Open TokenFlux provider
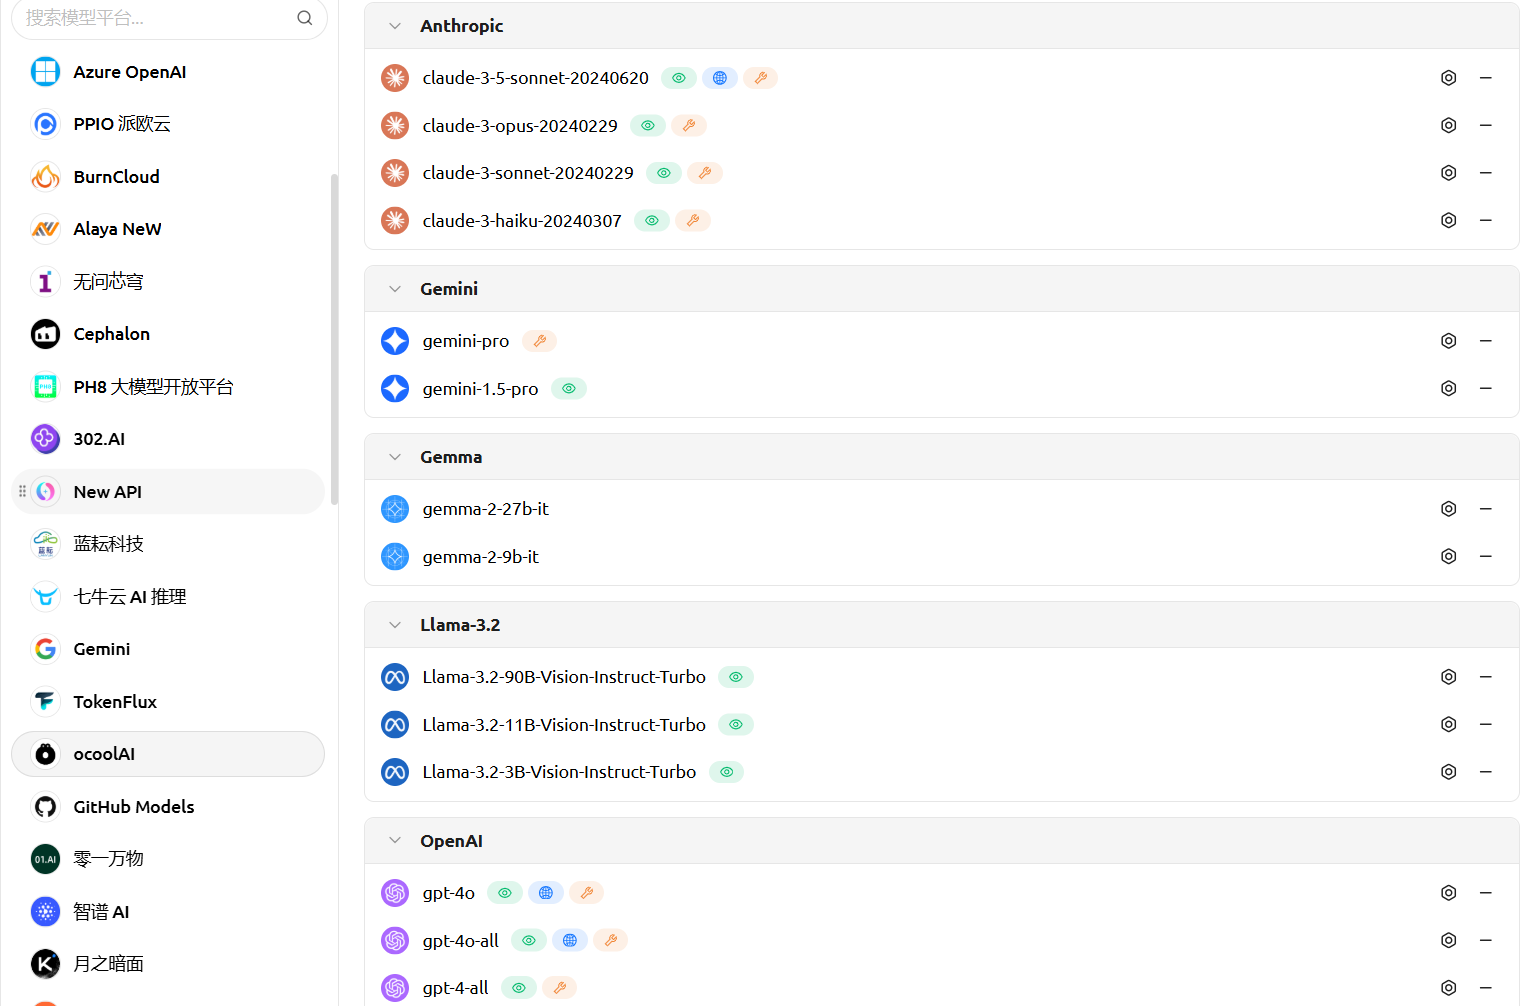Screen dimensions: 1522x1006 pyautogui.click(x=168, y=702)
